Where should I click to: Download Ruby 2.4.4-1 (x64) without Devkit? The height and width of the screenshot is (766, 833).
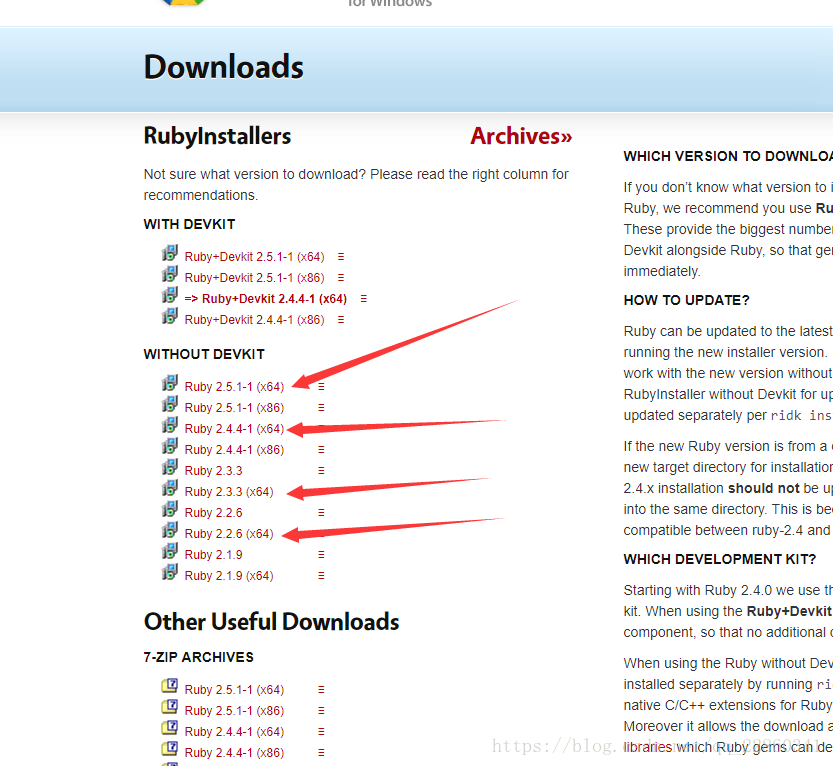(x=234, y=429)
